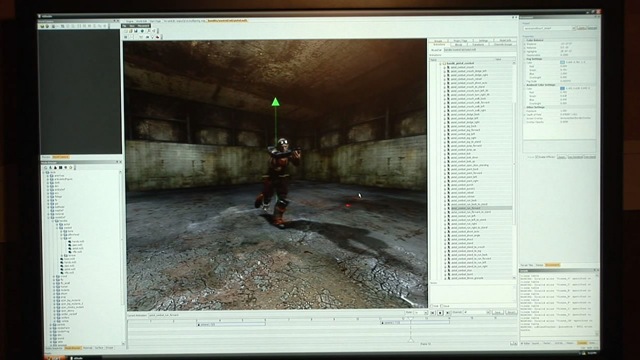Click the green sphere icon in viewport toolbar
Screen dimensions: 640x360
pyautogui.click(x=142, y=31)
